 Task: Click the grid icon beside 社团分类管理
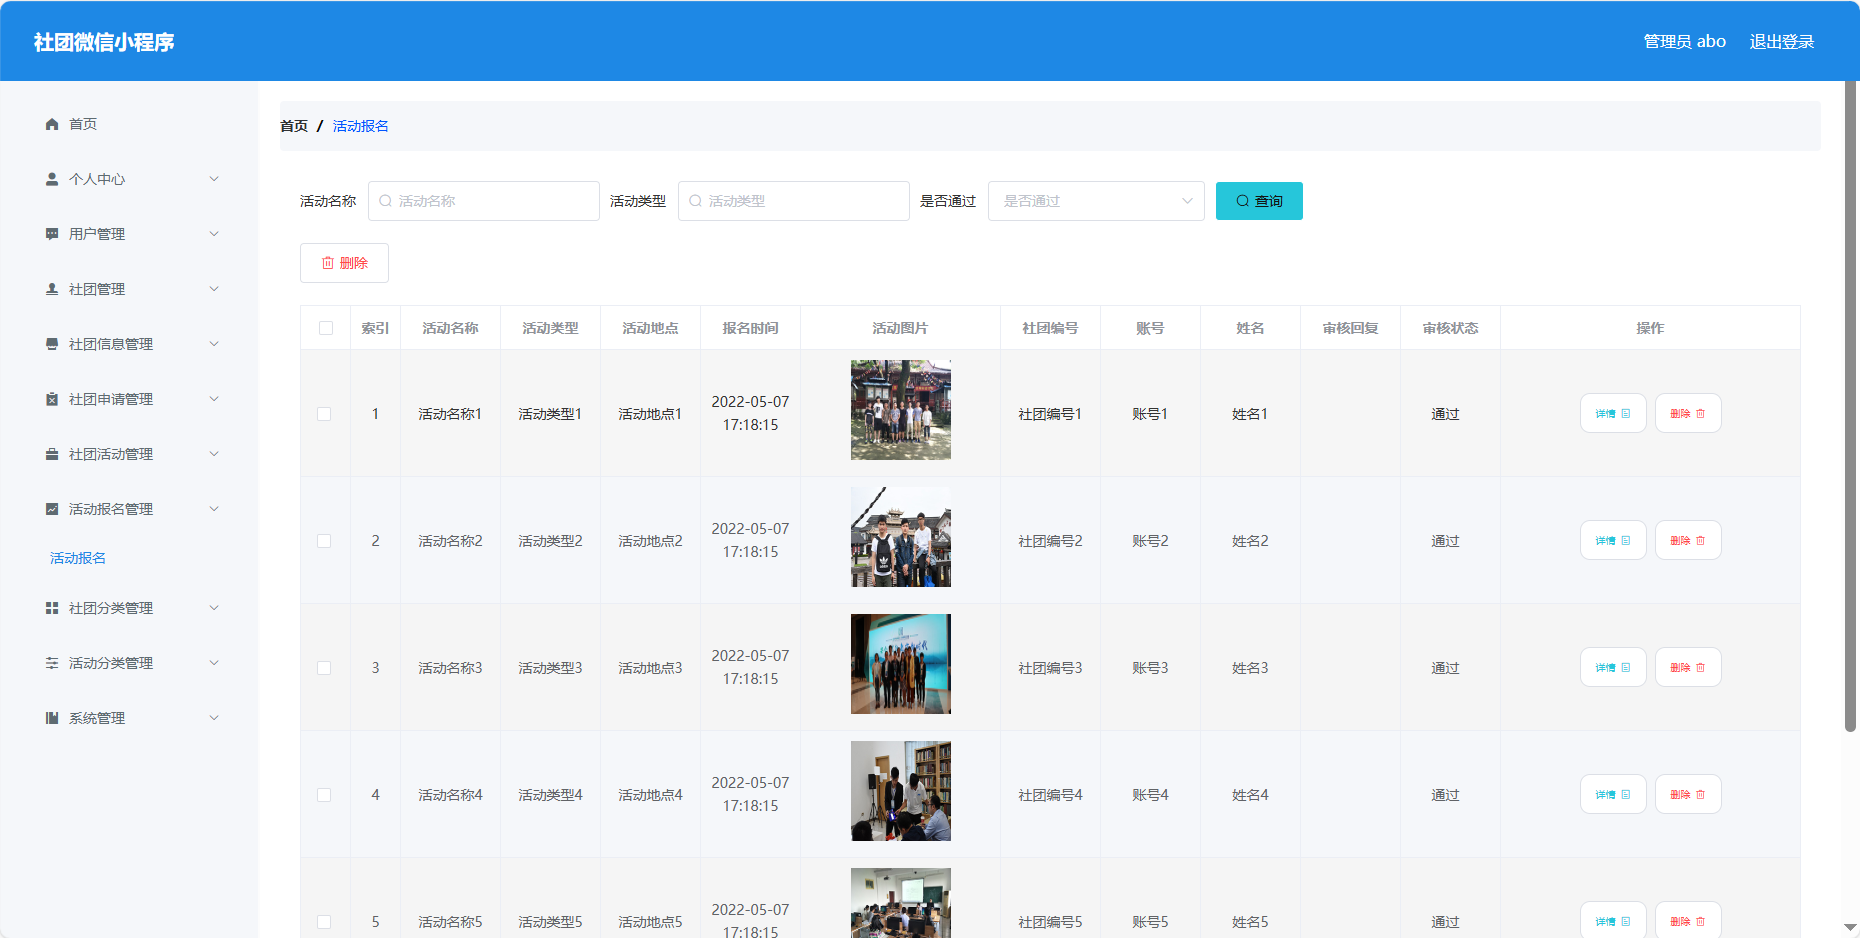coord(52,608)
